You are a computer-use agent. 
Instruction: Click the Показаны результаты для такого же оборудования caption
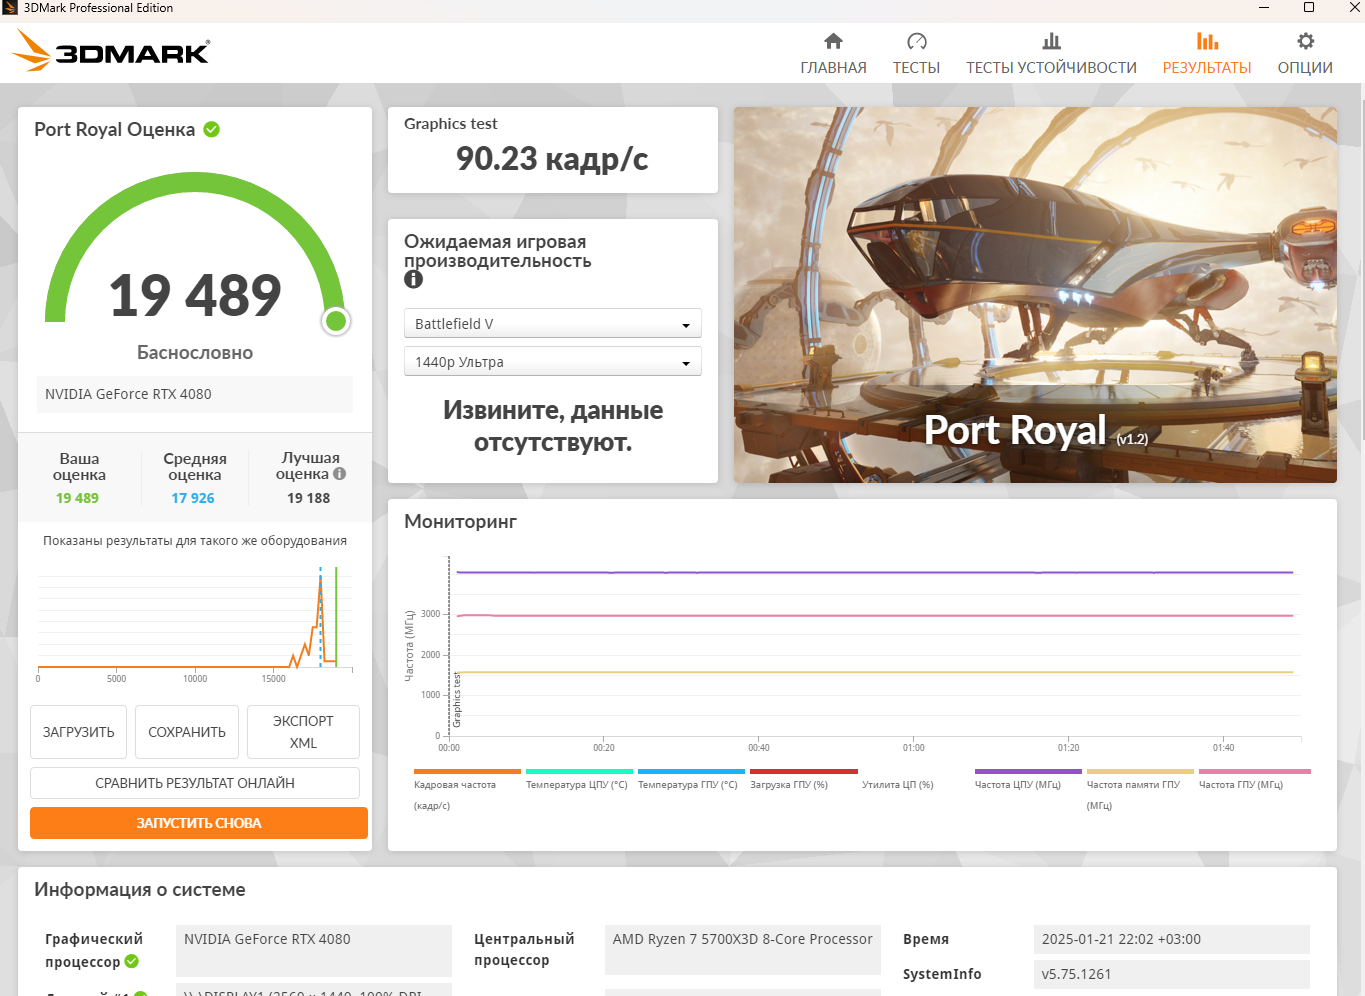tap(195, 541)
